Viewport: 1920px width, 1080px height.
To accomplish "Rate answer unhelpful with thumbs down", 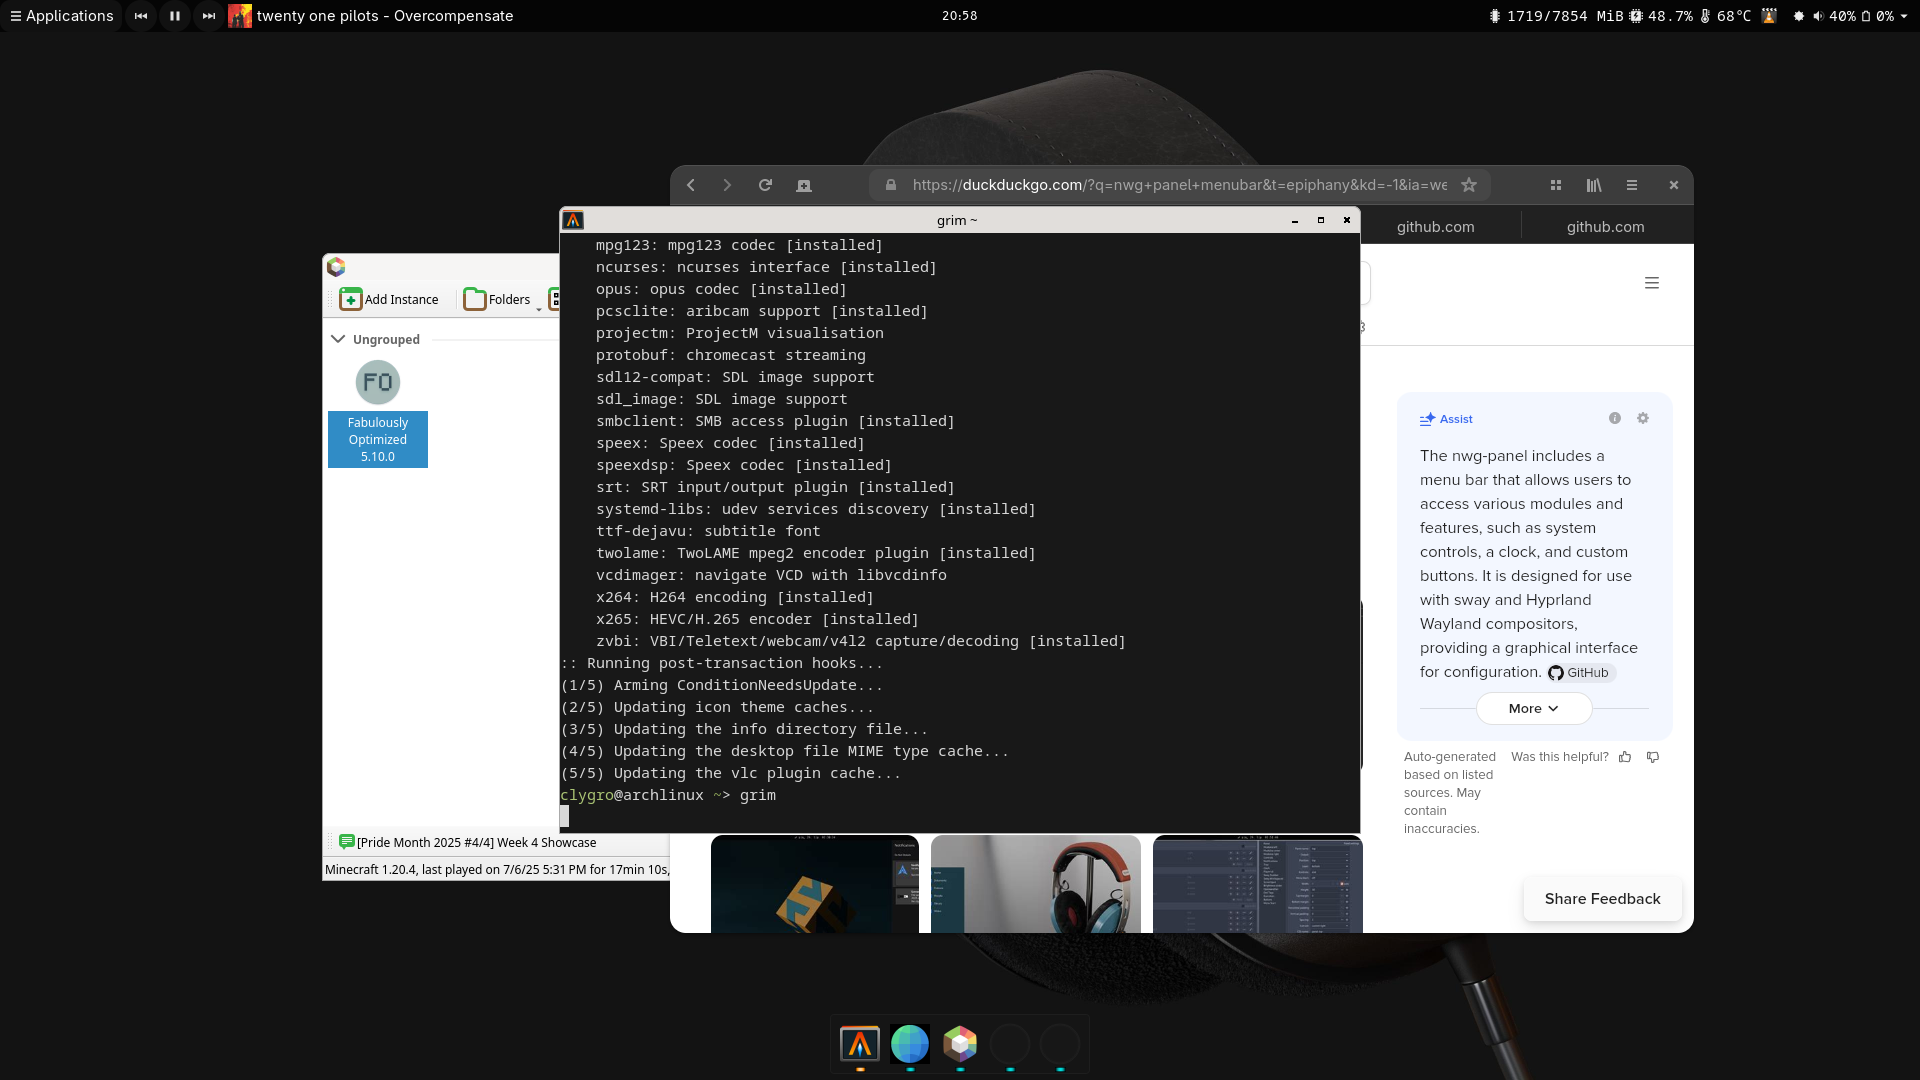I will pyautogui.click(x=1653, y=757).
